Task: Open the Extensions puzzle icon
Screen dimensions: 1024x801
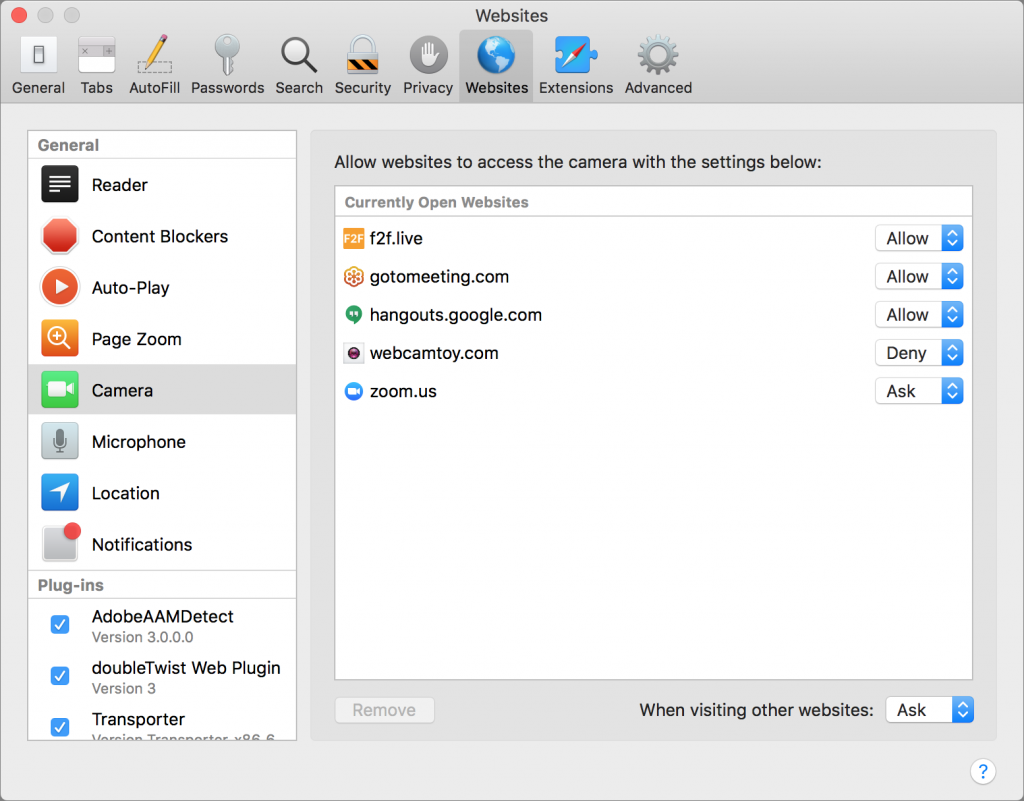Action: 575,55
